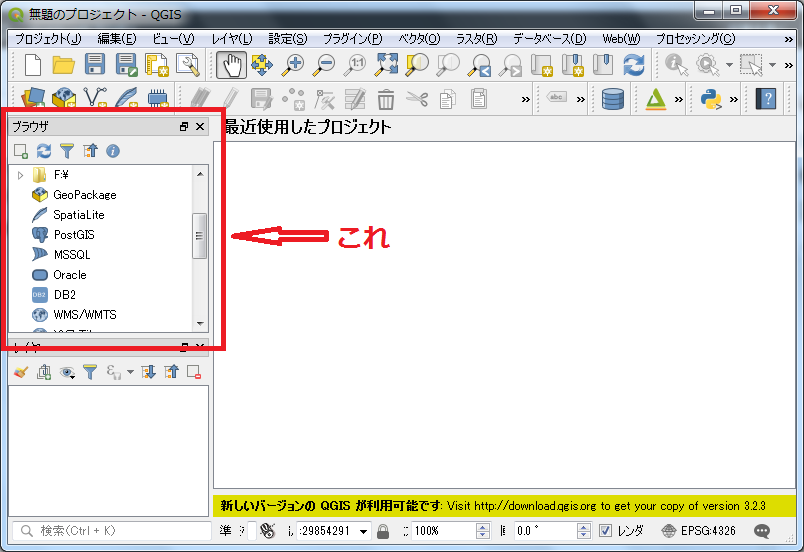Expand label toolbar overflow chevron
The width and height of the screenshot is (804, 552).
click(x=580, y=99)
